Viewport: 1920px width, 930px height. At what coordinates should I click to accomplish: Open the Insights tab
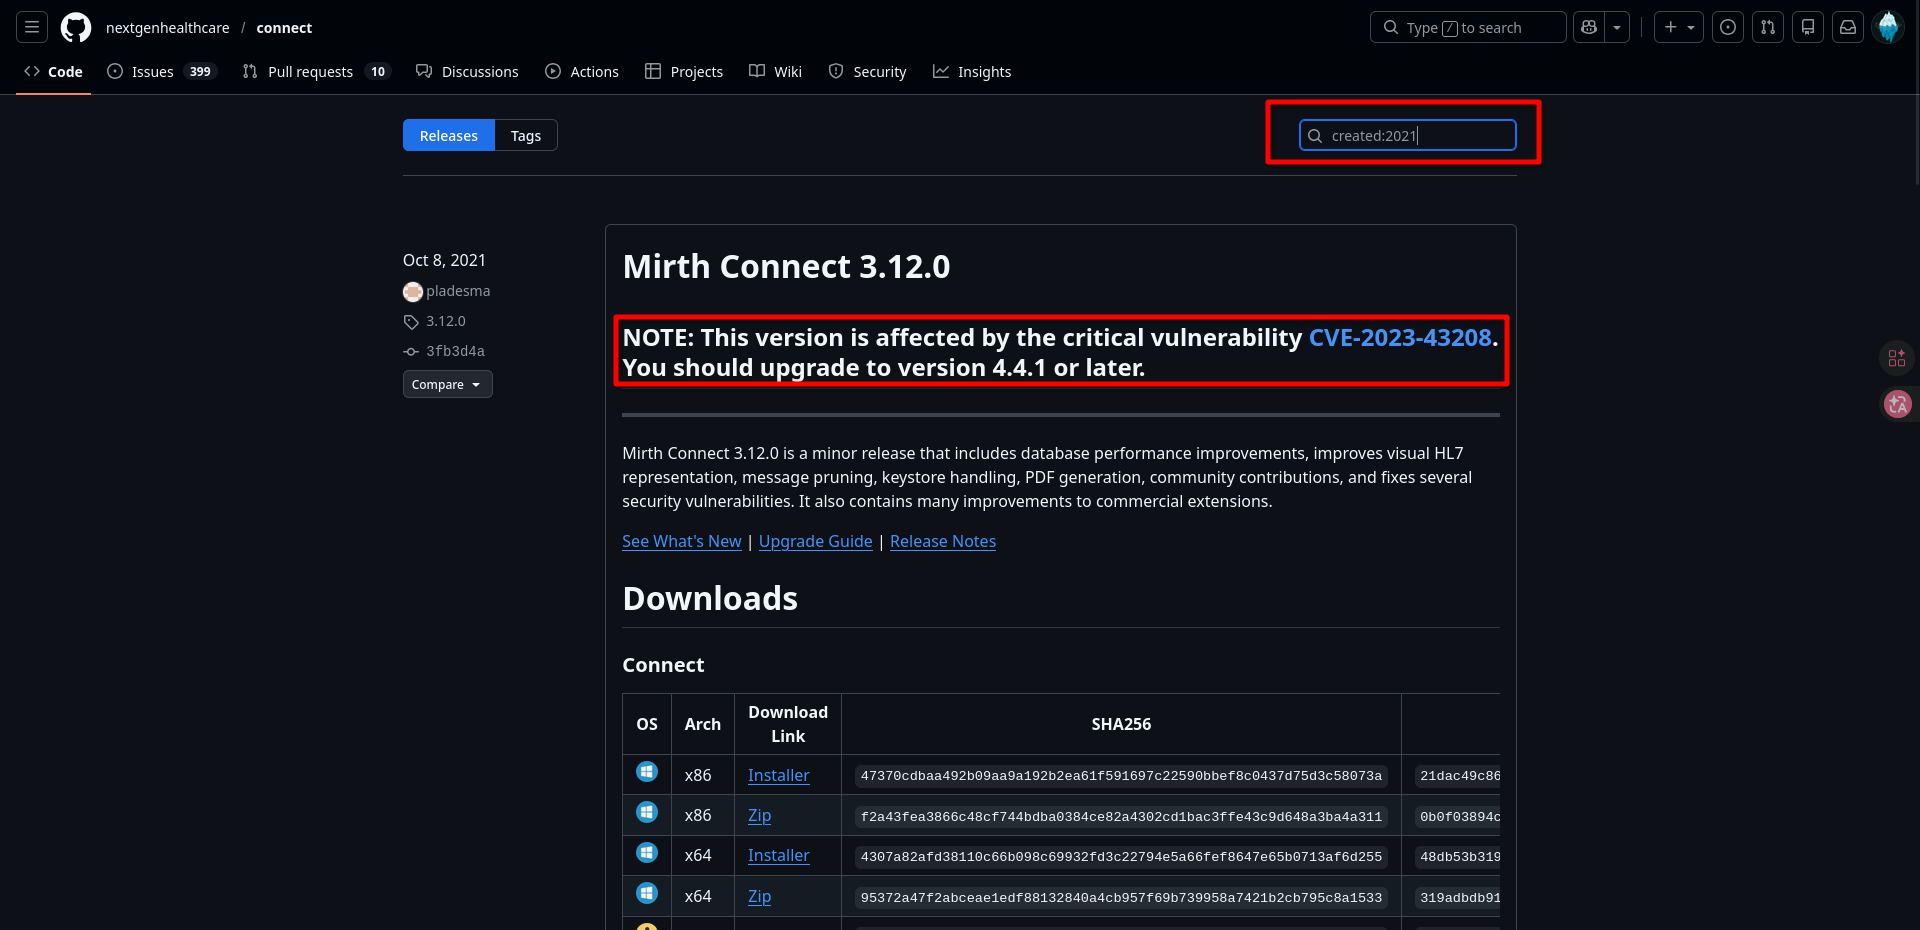972,71
